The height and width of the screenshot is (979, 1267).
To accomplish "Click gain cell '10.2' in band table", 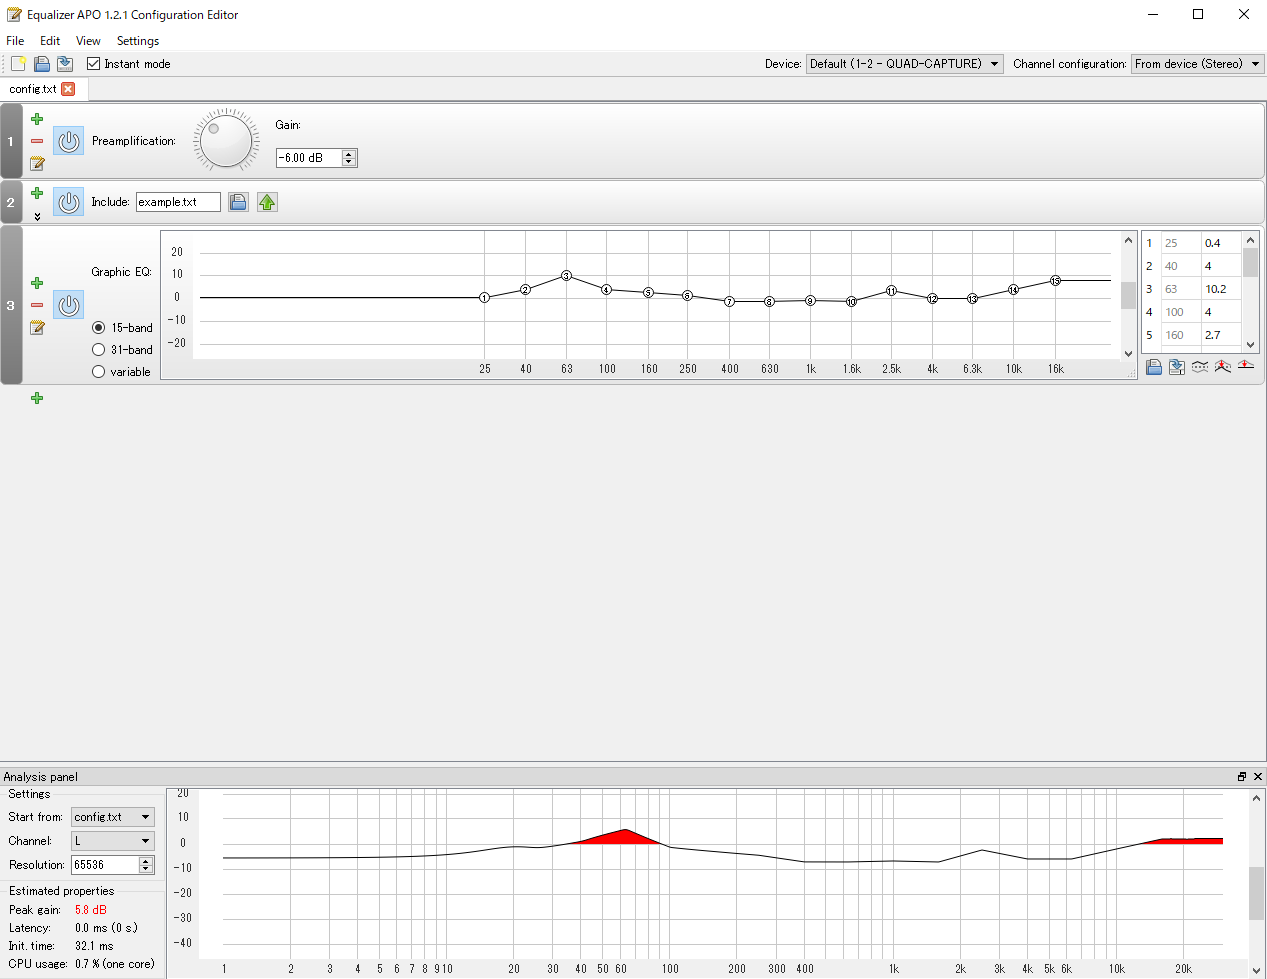I will tap(1221, 289).
